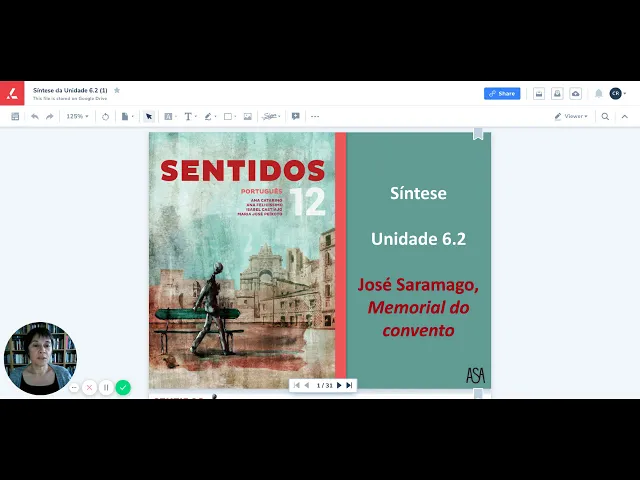
Task: Go to the first page
Action: click(x=297, y=385)
